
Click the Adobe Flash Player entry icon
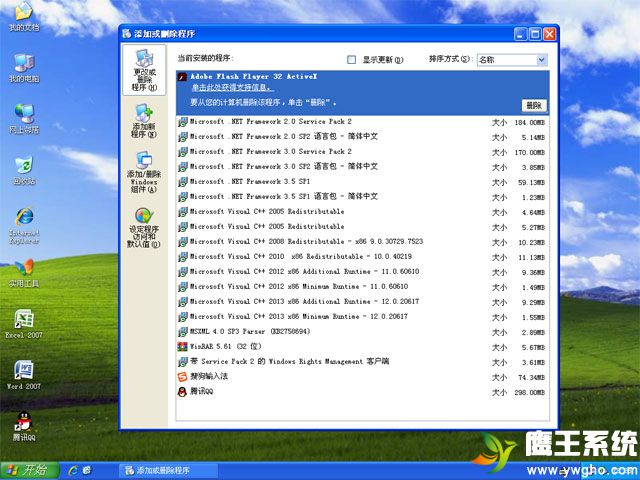pyautogui.click(x=182, y=77)
